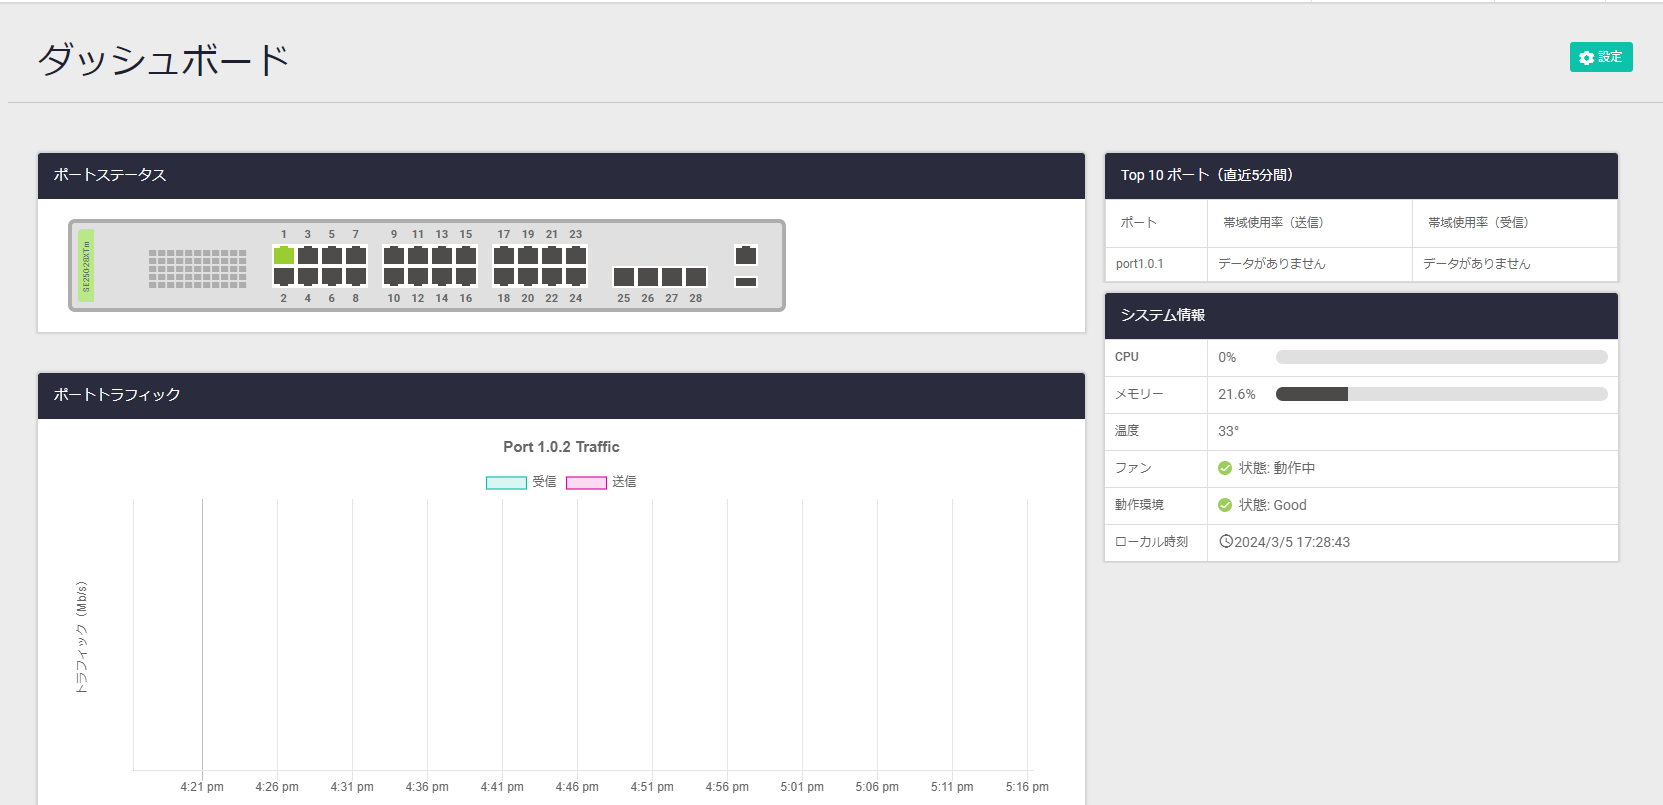Screen dimensions: 1663x805
Task: Click the 動作環境 Good status check icon
Action: coord(1225,505)
